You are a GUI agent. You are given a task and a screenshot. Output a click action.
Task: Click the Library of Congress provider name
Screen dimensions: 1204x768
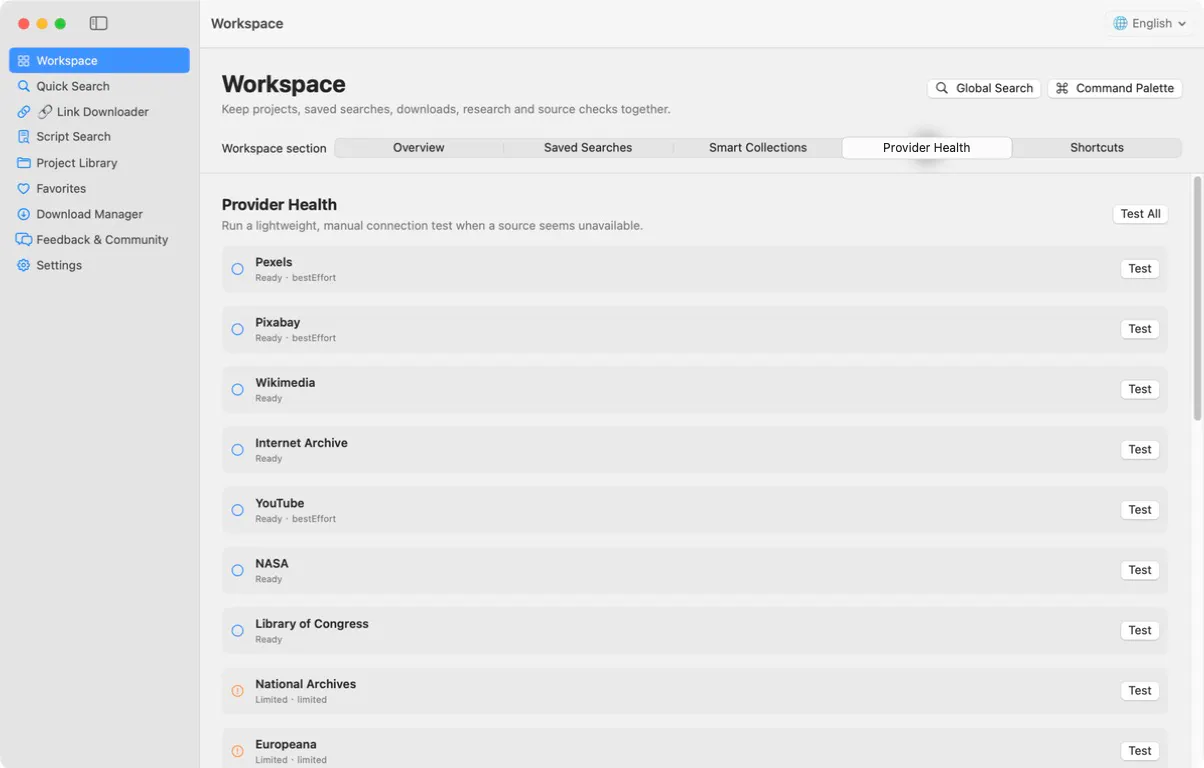[x=312, y=624]
